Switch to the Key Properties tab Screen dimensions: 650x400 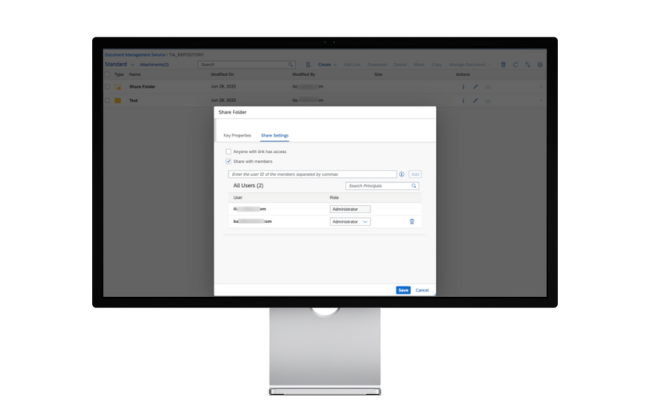pos(237,134)
